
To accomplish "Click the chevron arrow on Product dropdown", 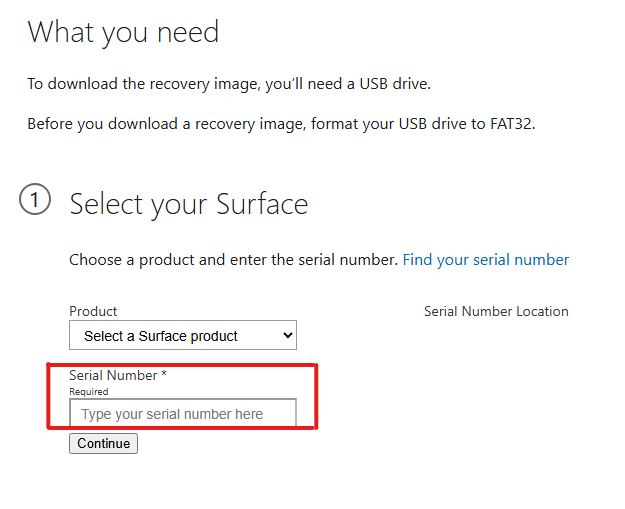I will tap(288, 336).
